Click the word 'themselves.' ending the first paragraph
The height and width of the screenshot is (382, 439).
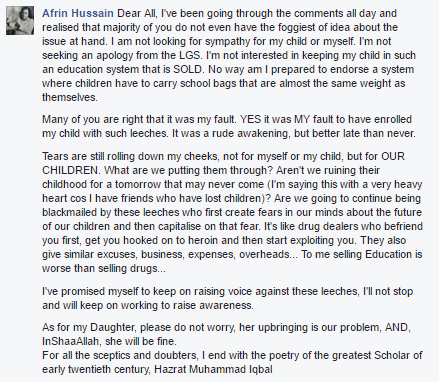click(x=70, y=97)
